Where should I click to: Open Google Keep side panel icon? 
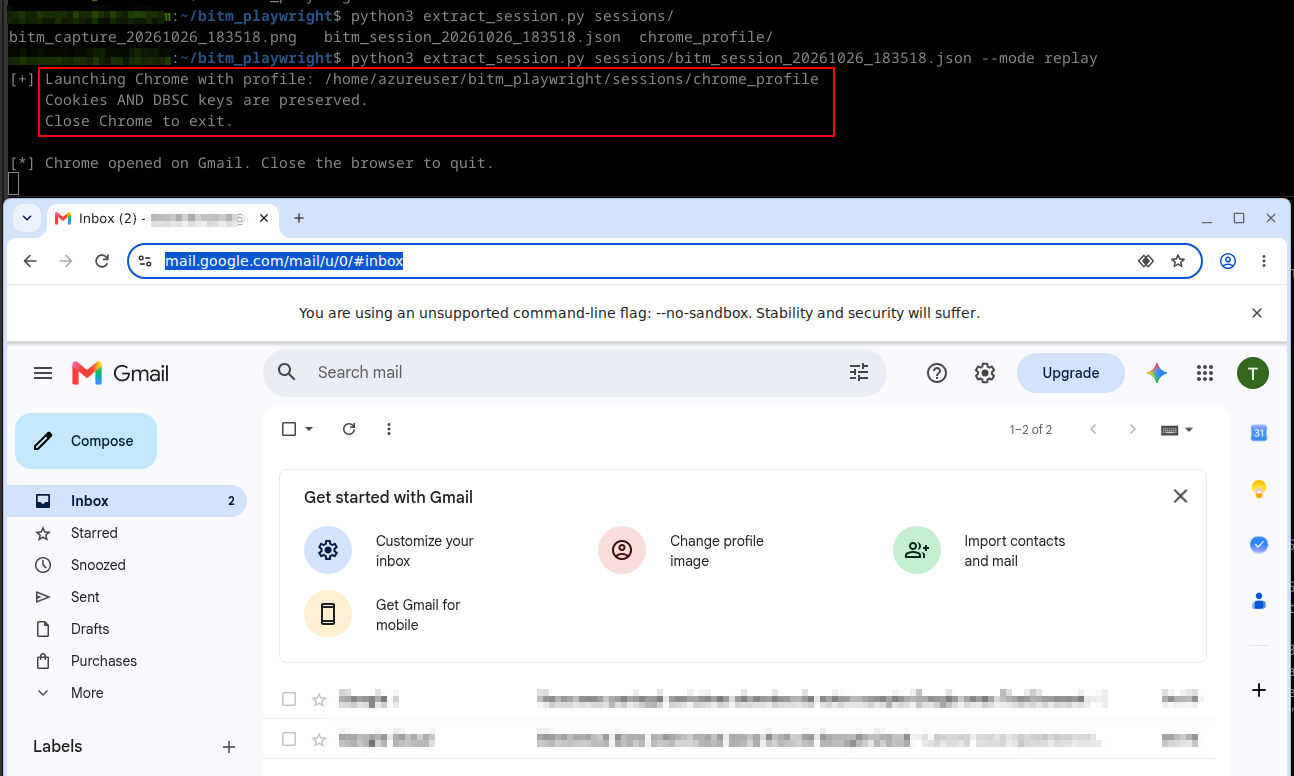(x=1259, y=489)
